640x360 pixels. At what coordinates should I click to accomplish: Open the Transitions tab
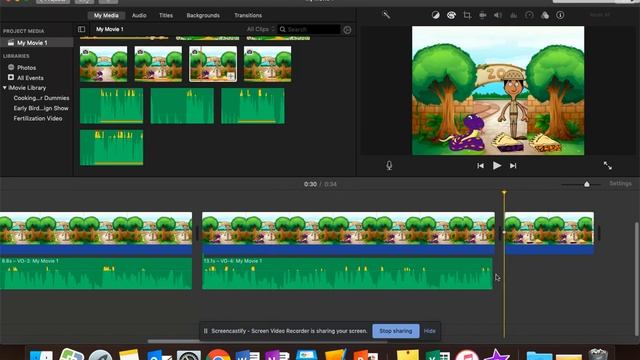click(248, 15)
